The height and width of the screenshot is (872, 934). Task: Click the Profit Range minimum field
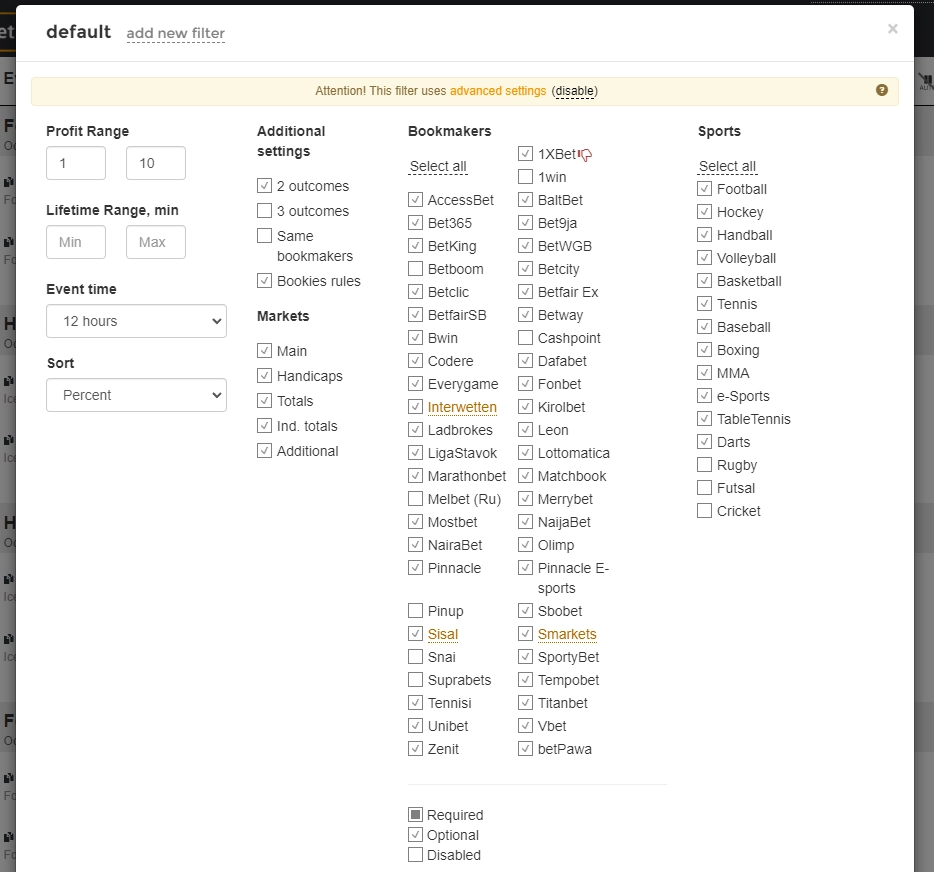75,162
